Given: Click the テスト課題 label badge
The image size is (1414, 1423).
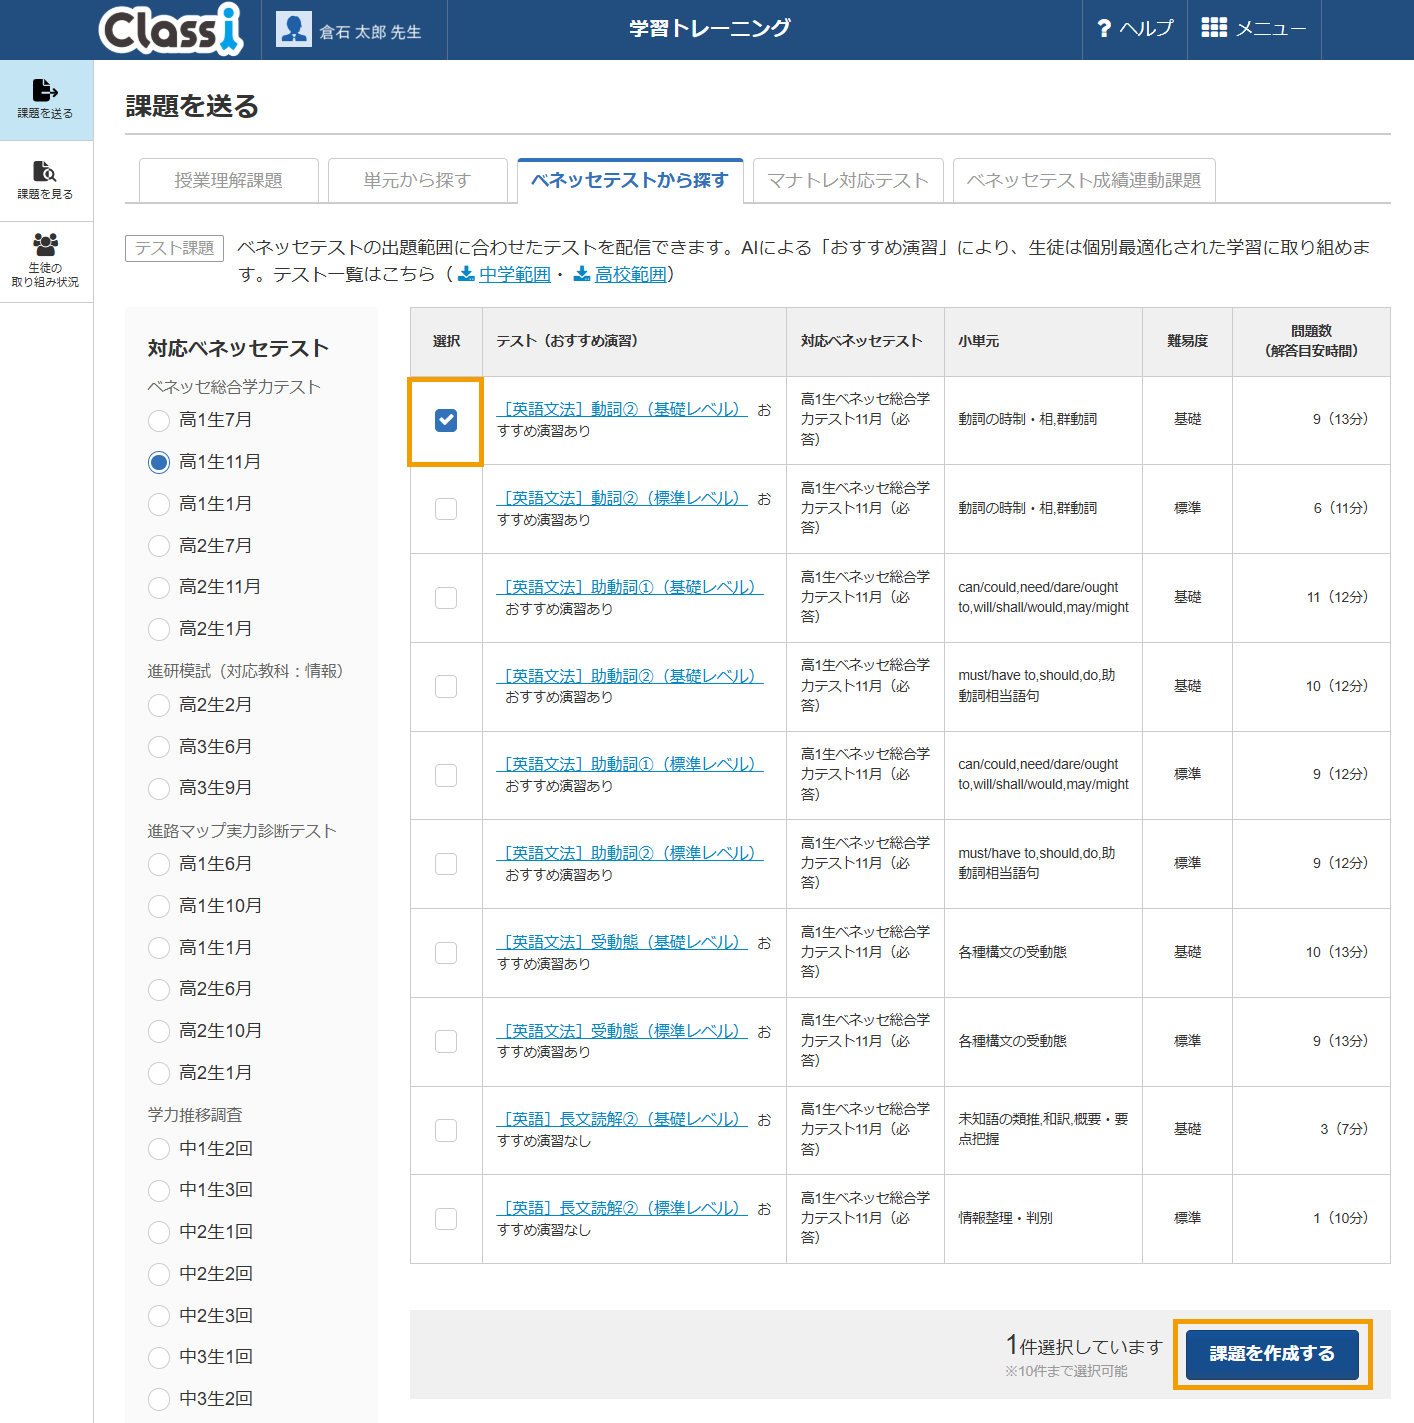Looking at the screenshot, I should point(174,248).
